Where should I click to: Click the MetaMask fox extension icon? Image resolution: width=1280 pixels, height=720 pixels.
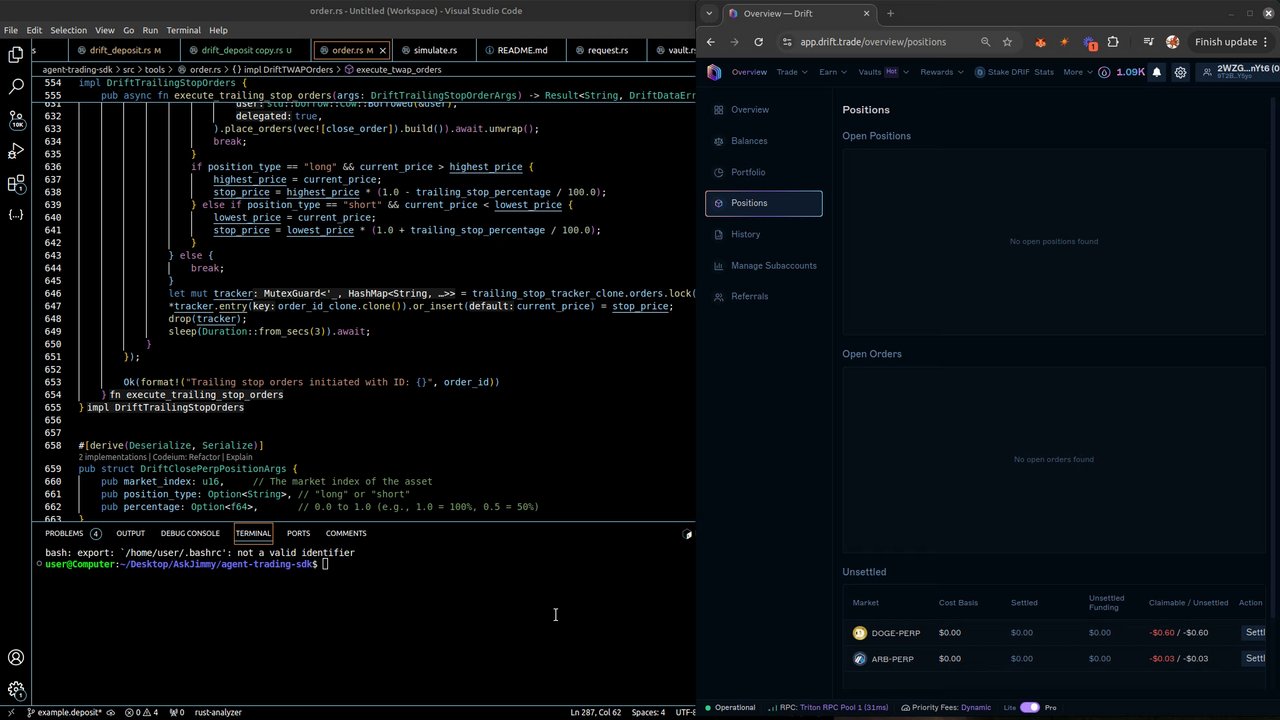[x=1040, y=42]
